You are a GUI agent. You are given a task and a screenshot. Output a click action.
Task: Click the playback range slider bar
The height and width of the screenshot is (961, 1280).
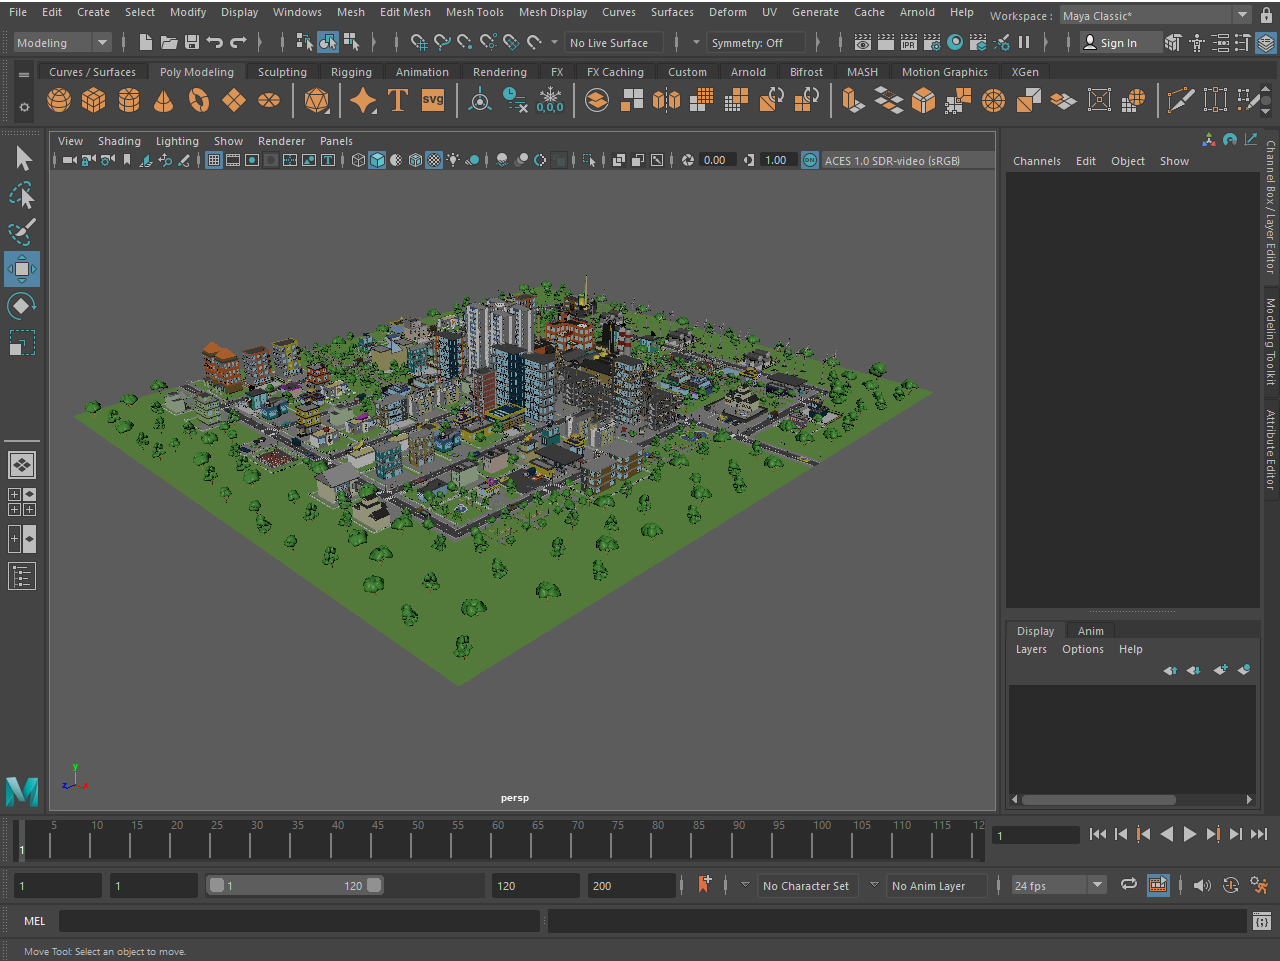[294, 885]
